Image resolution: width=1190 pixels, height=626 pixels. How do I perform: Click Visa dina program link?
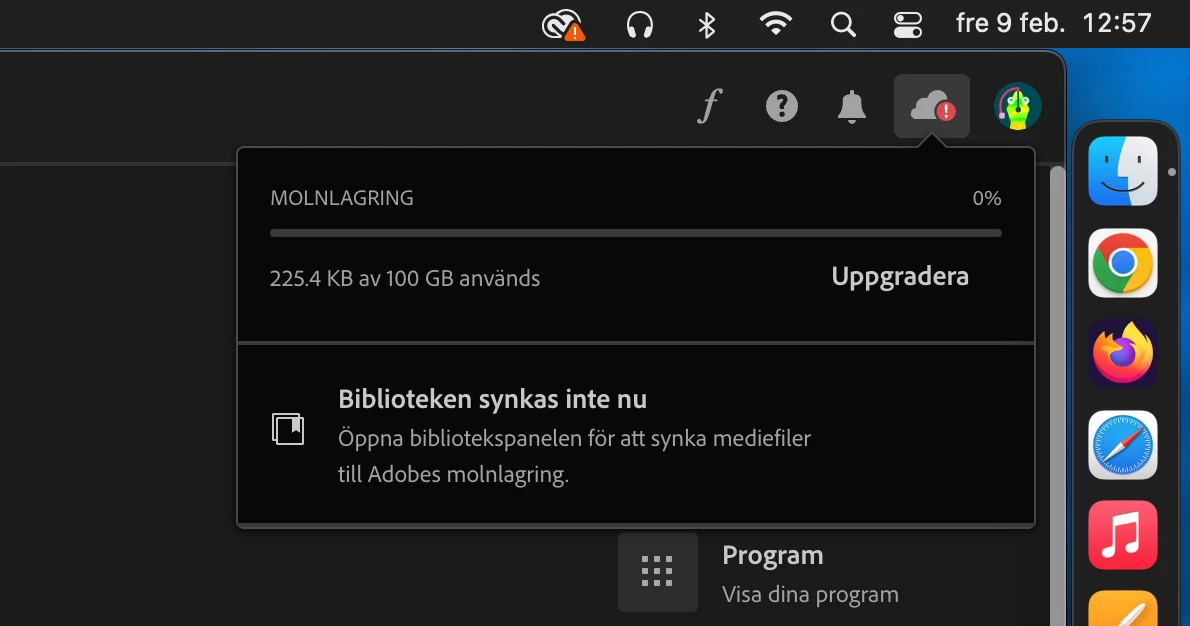point(810,594)
